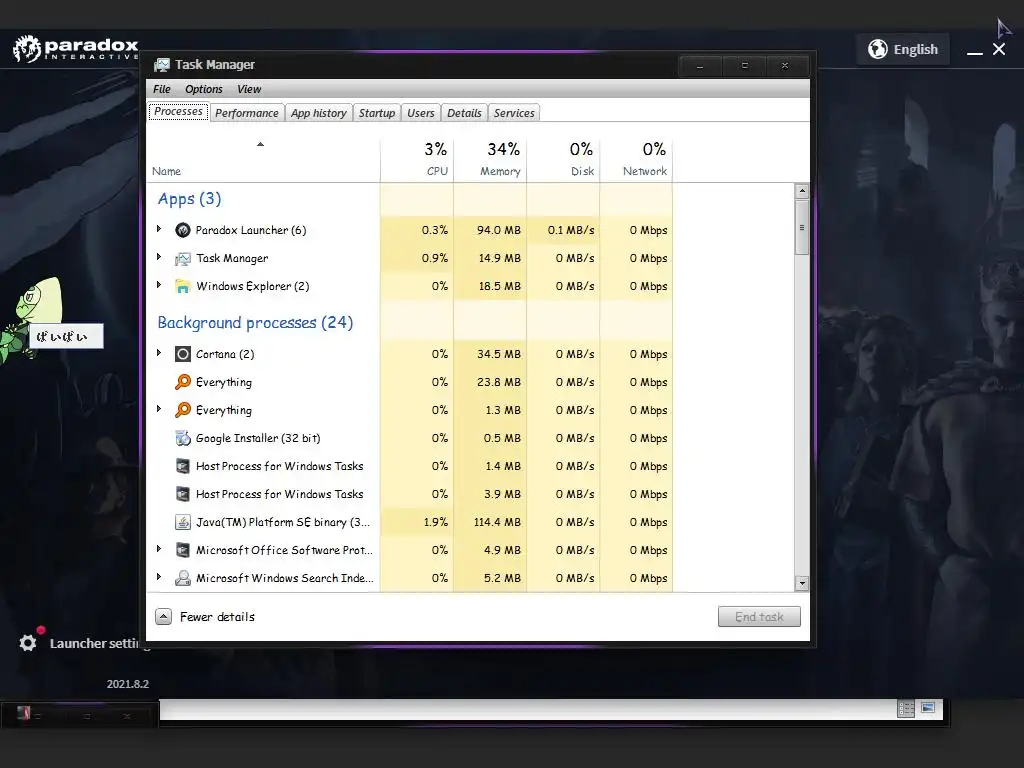Screen dimensions: 1024x768
Task: Click the Google Installer icon
Action: click(x=183, y=438)
